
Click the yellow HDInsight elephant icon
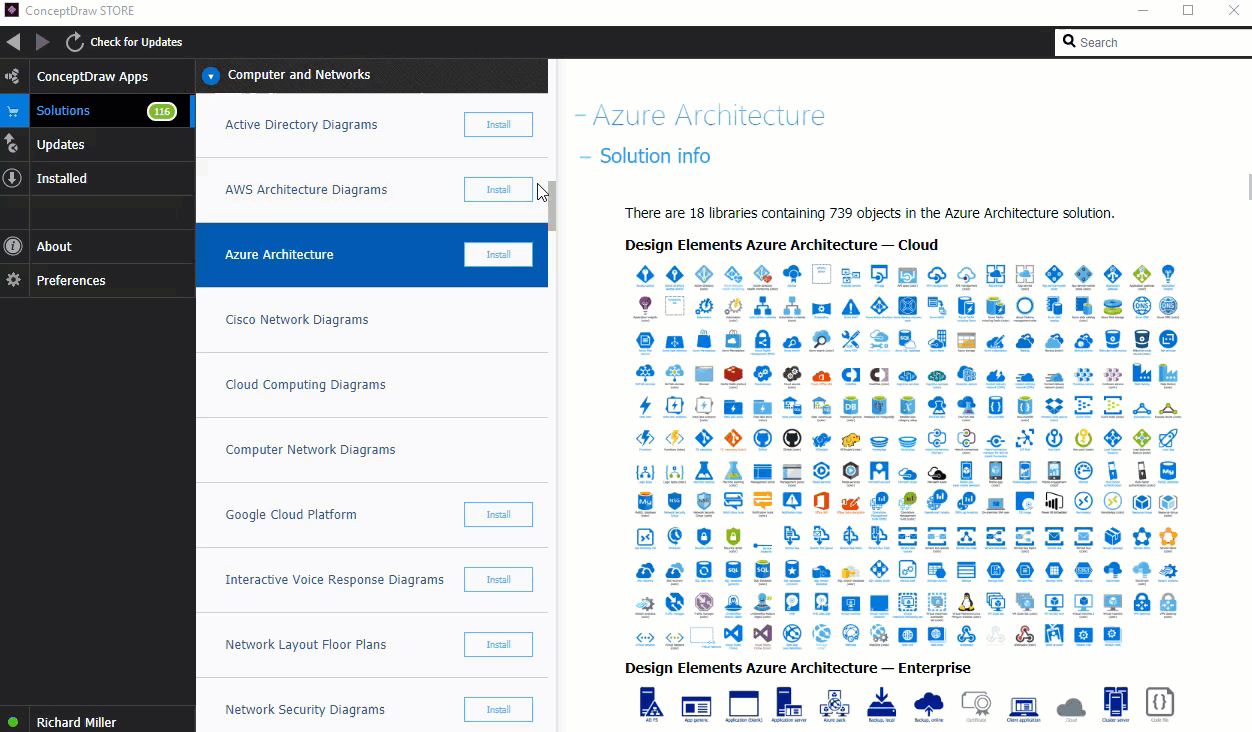click(850, 440)
